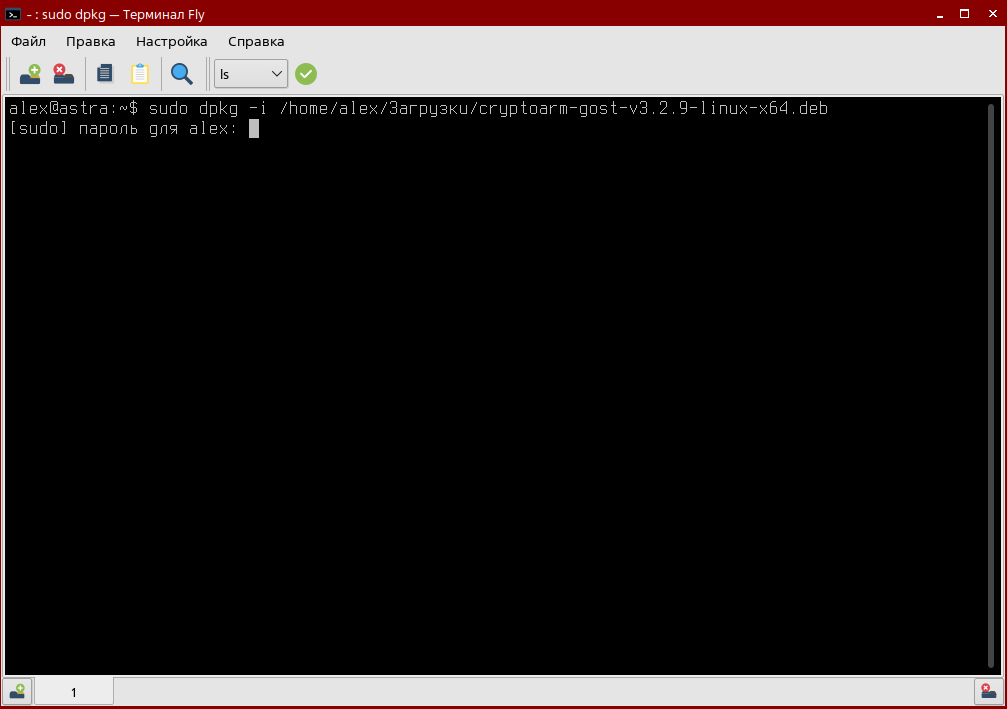Add a new tab from bottom-left icon
1007x709 pixels.
[17, 690]
